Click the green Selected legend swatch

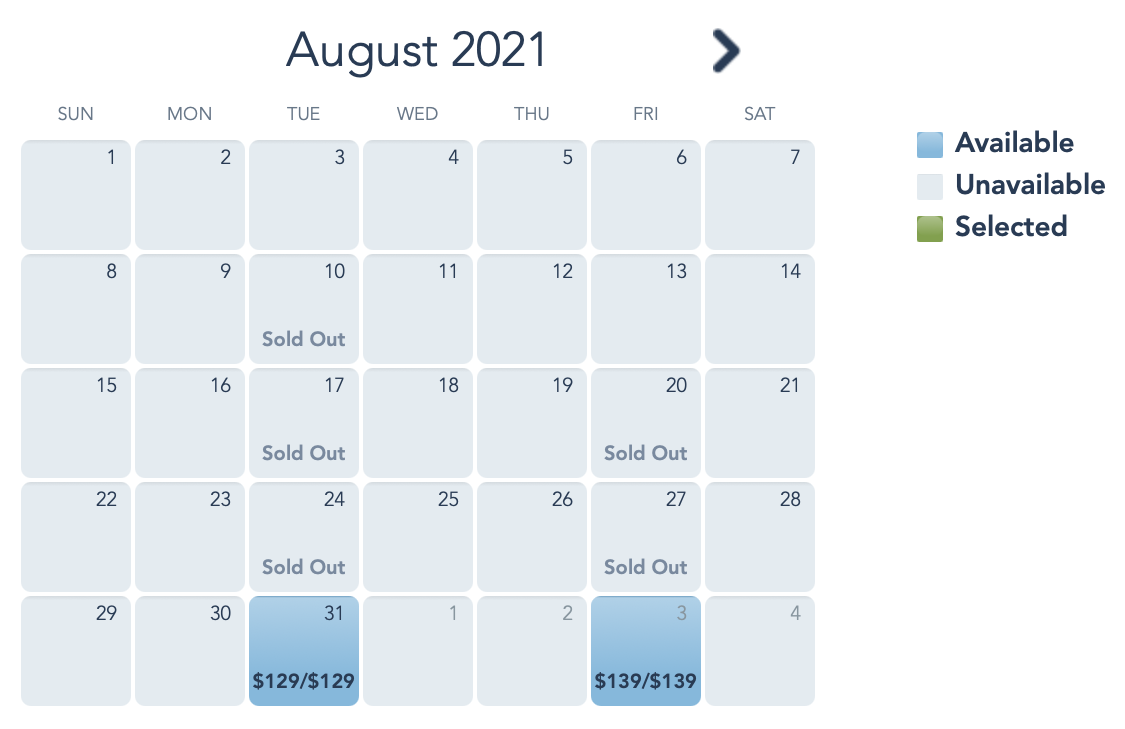tap(930, 228)
